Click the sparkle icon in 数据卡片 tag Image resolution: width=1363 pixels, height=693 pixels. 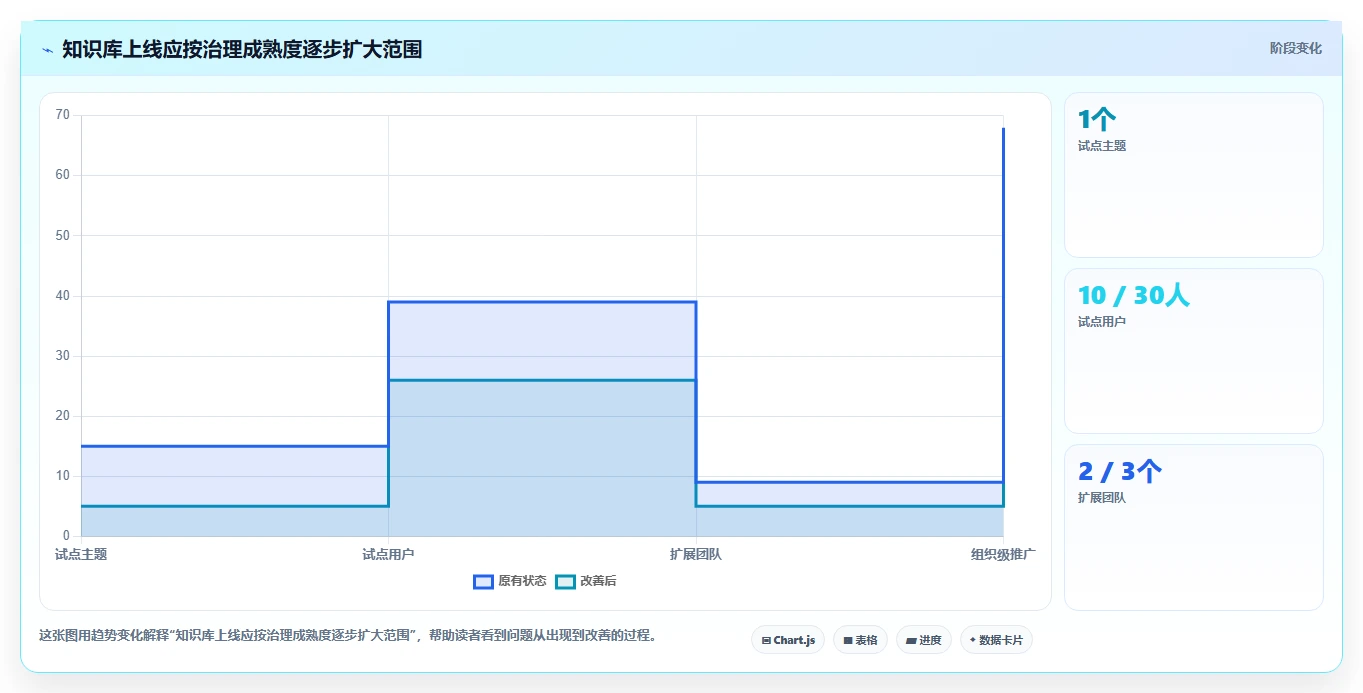point(973,640)
